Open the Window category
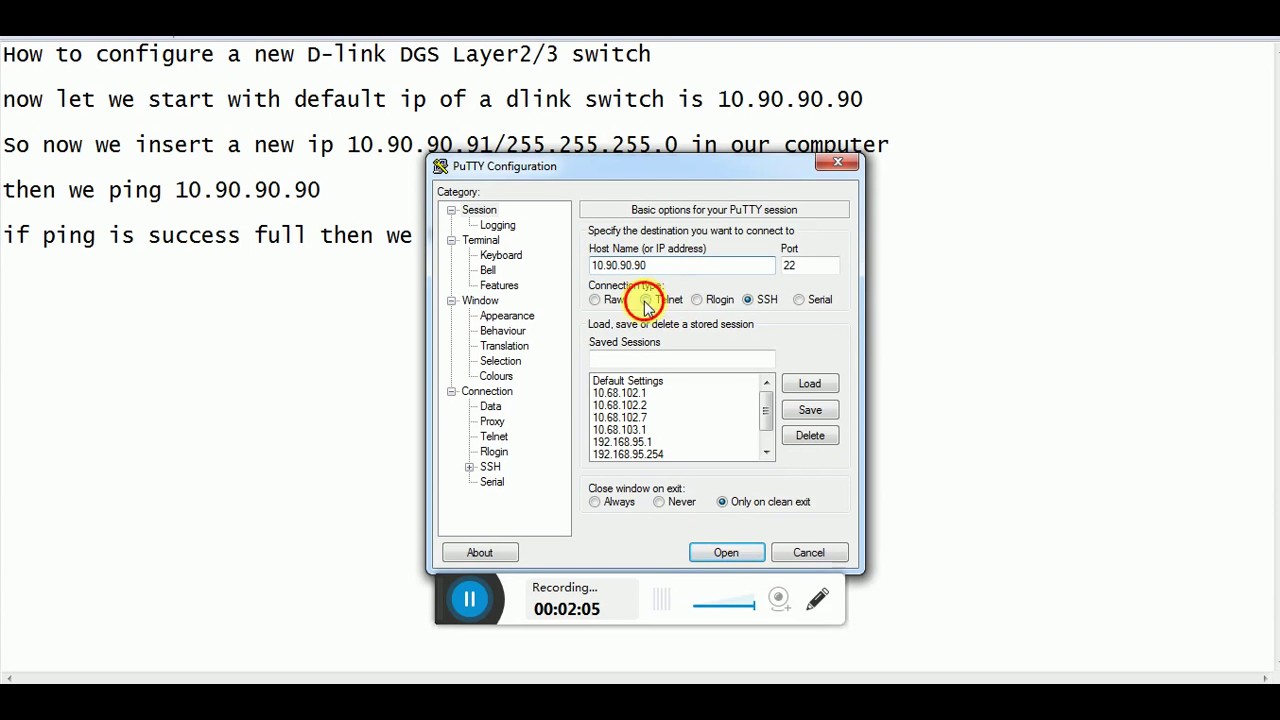Viewport: 1280px width, 720px height. pyautogui.click(x=480, y=300)
